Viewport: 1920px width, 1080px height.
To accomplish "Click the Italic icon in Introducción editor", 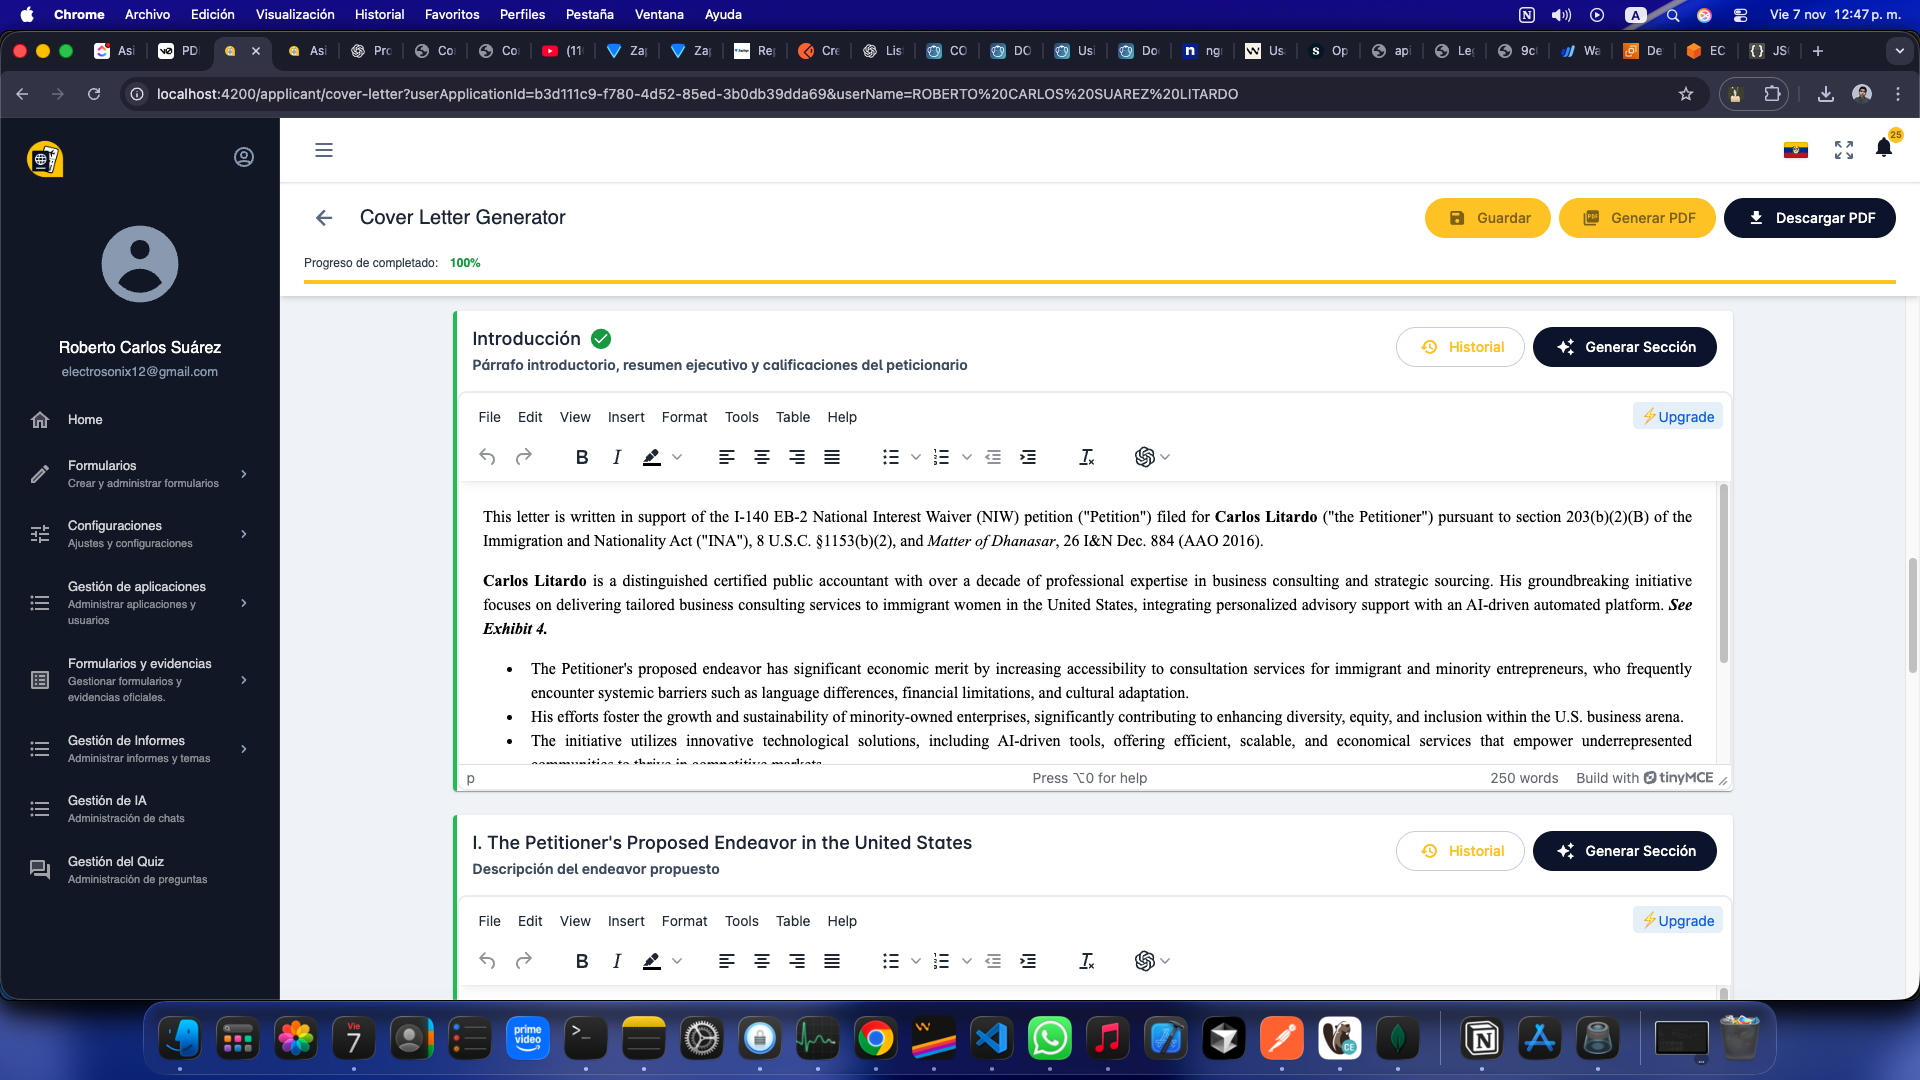I will click(617, 457).
